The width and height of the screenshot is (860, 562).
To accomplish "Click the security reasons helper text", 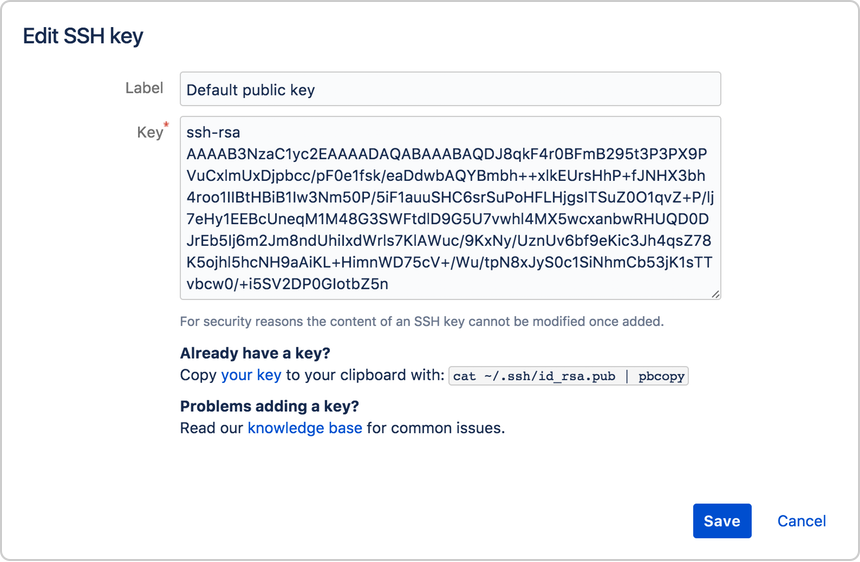I will coord(422,321).
